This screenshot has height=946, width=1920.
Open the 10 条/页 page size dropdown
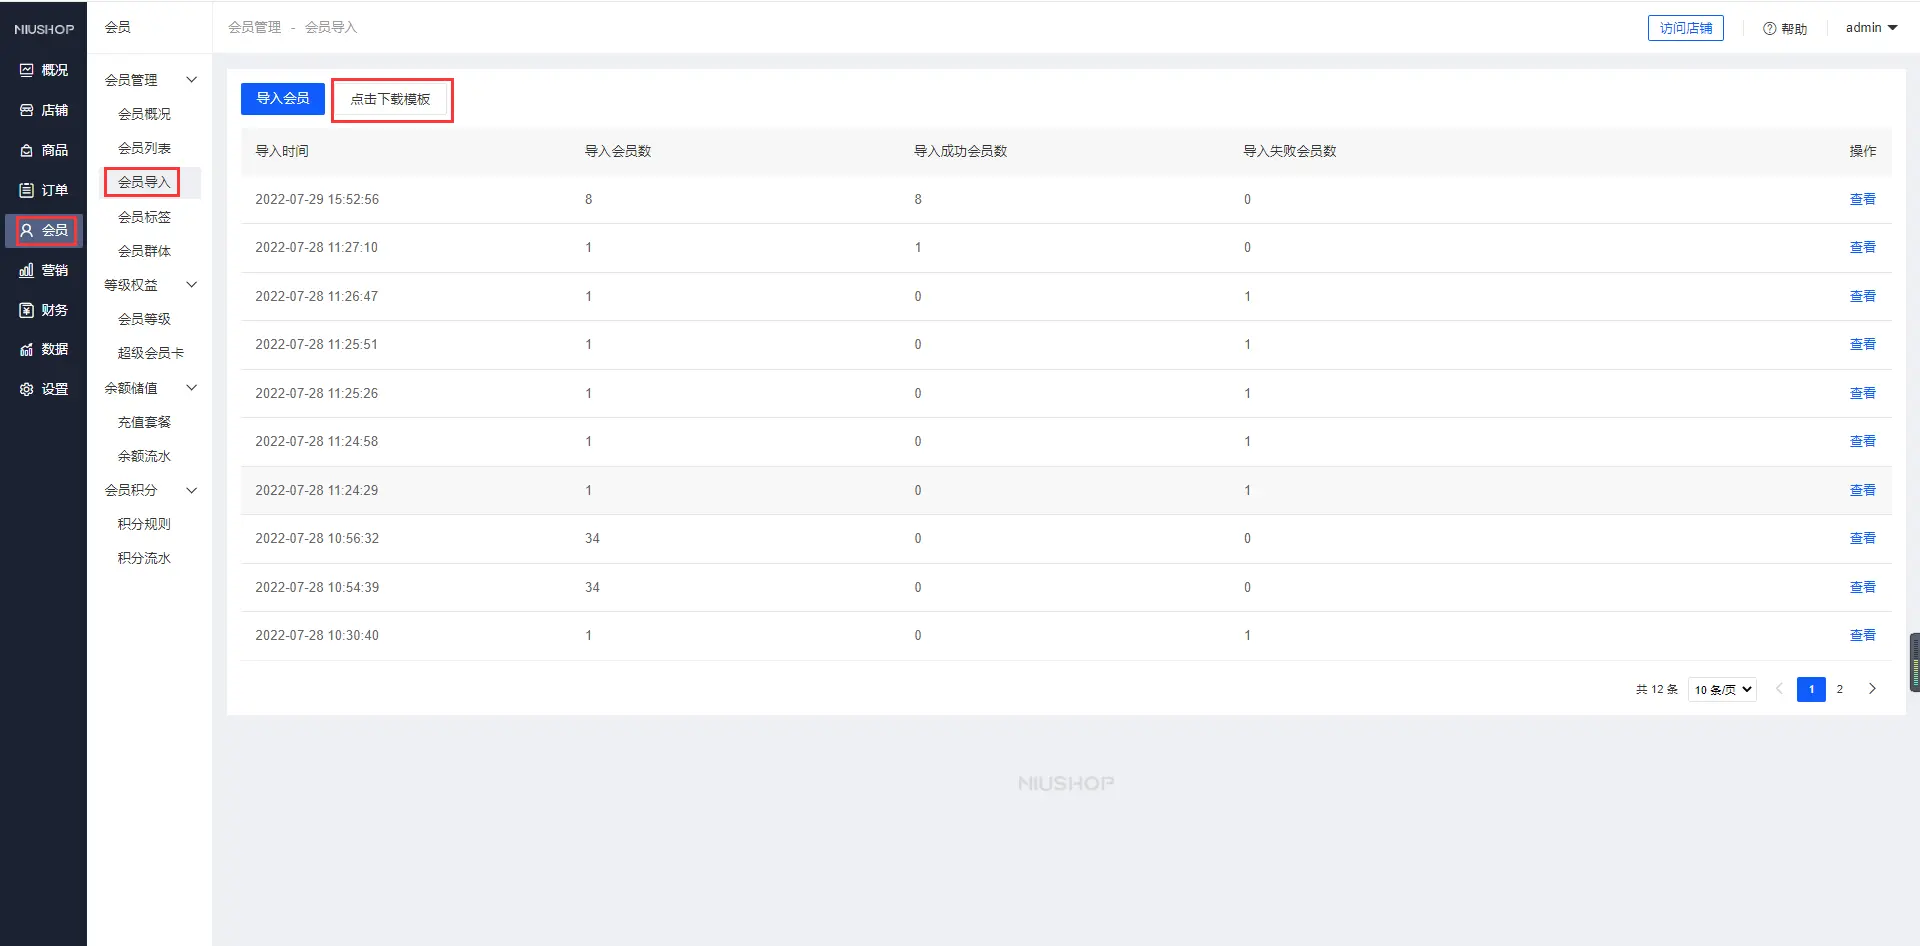(x=1722, y=689)
